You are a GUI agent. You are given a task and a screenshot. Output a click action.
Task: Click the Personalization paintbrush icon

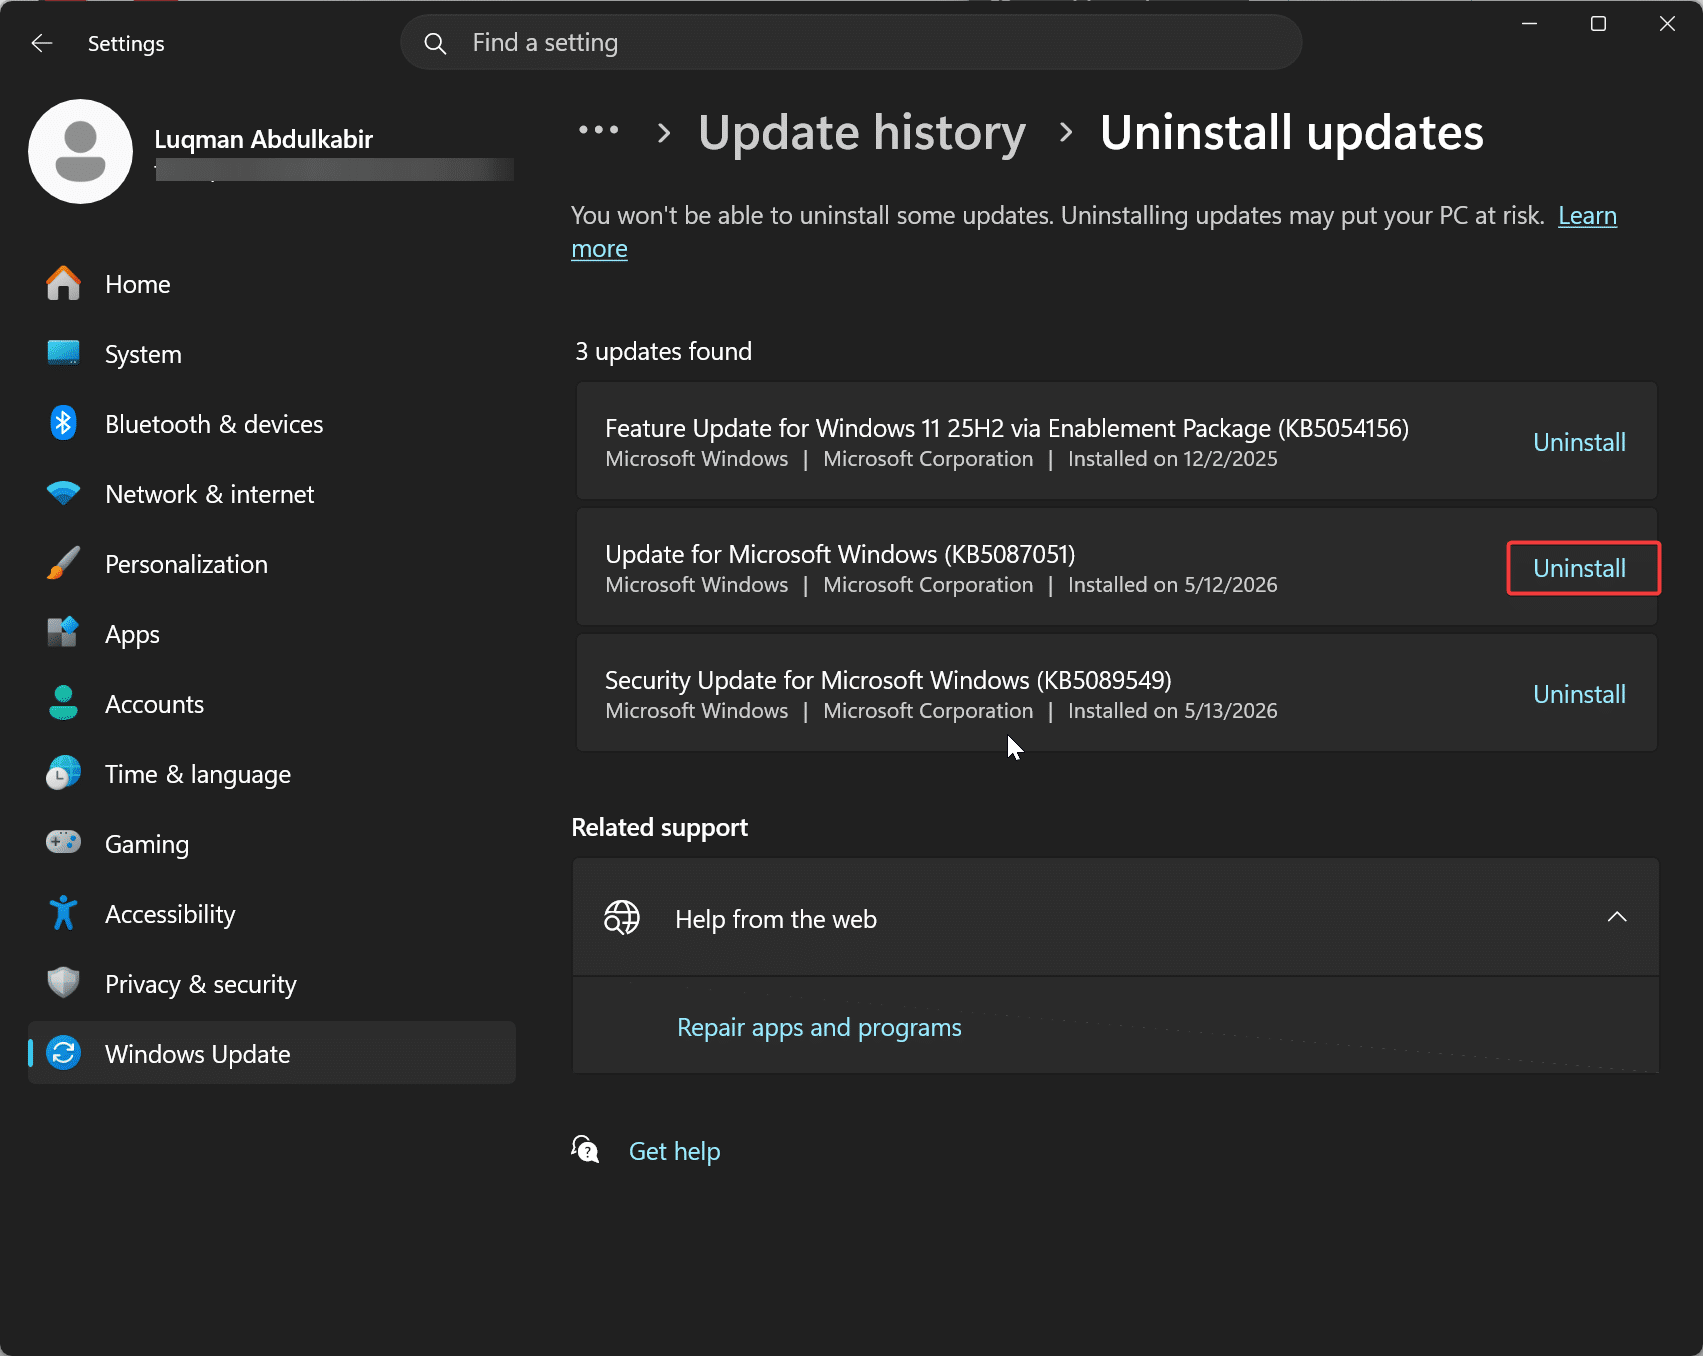coord(63,564)
